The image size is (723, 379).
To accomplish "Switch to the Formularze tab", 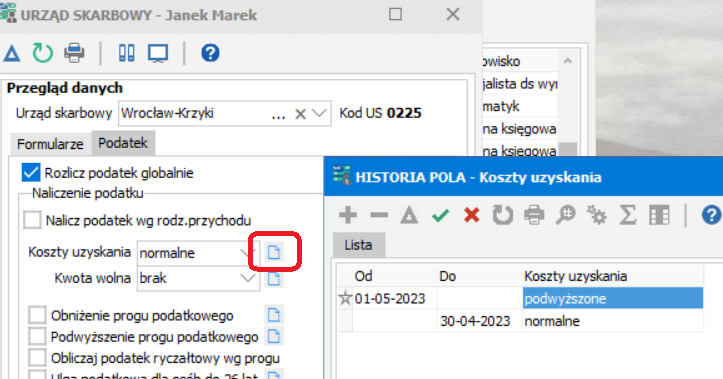I will (x=50, y=144).
